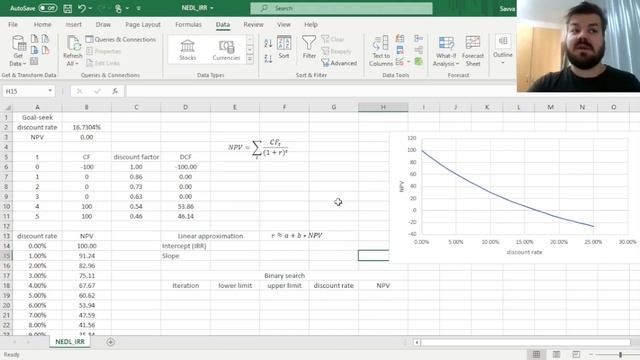The image size is (640, 360).
Task: Click into the Search box
Action: pos(341,8)
